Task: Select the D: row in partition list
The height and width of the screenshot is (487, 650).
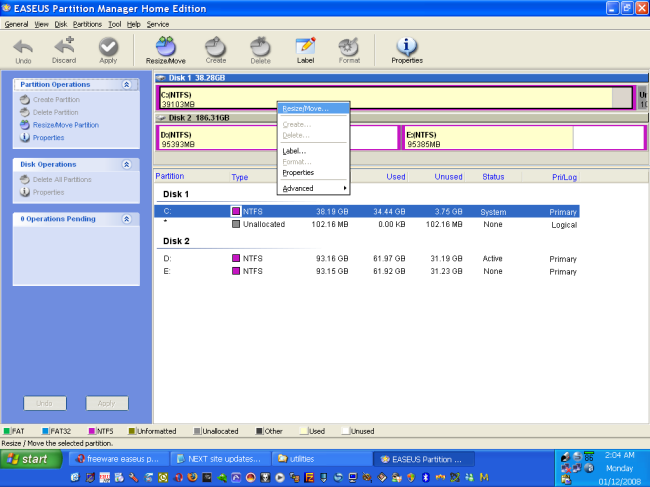Action: 367,259
